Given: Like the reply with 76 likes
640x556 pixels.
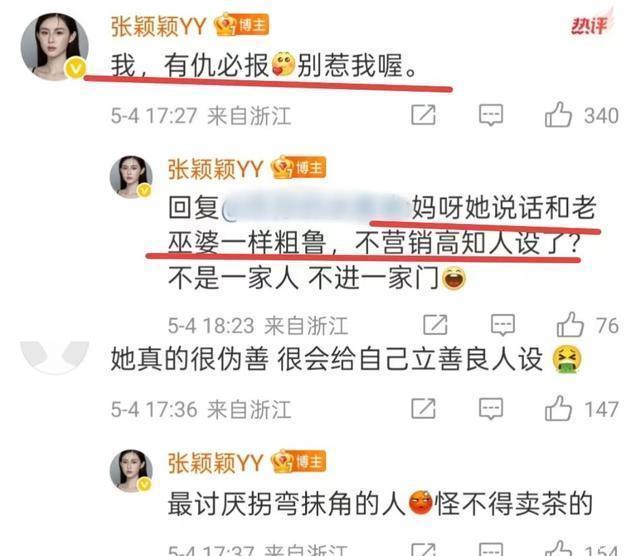Looking at the screenshot, I should tap(570, 325).
